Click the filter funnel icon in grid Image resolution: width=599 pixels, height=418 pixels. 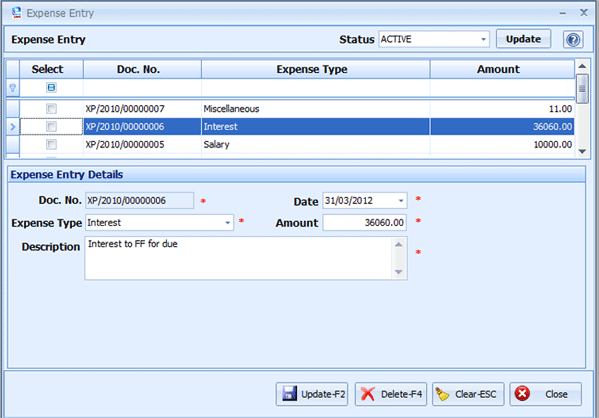pos(13,88)
